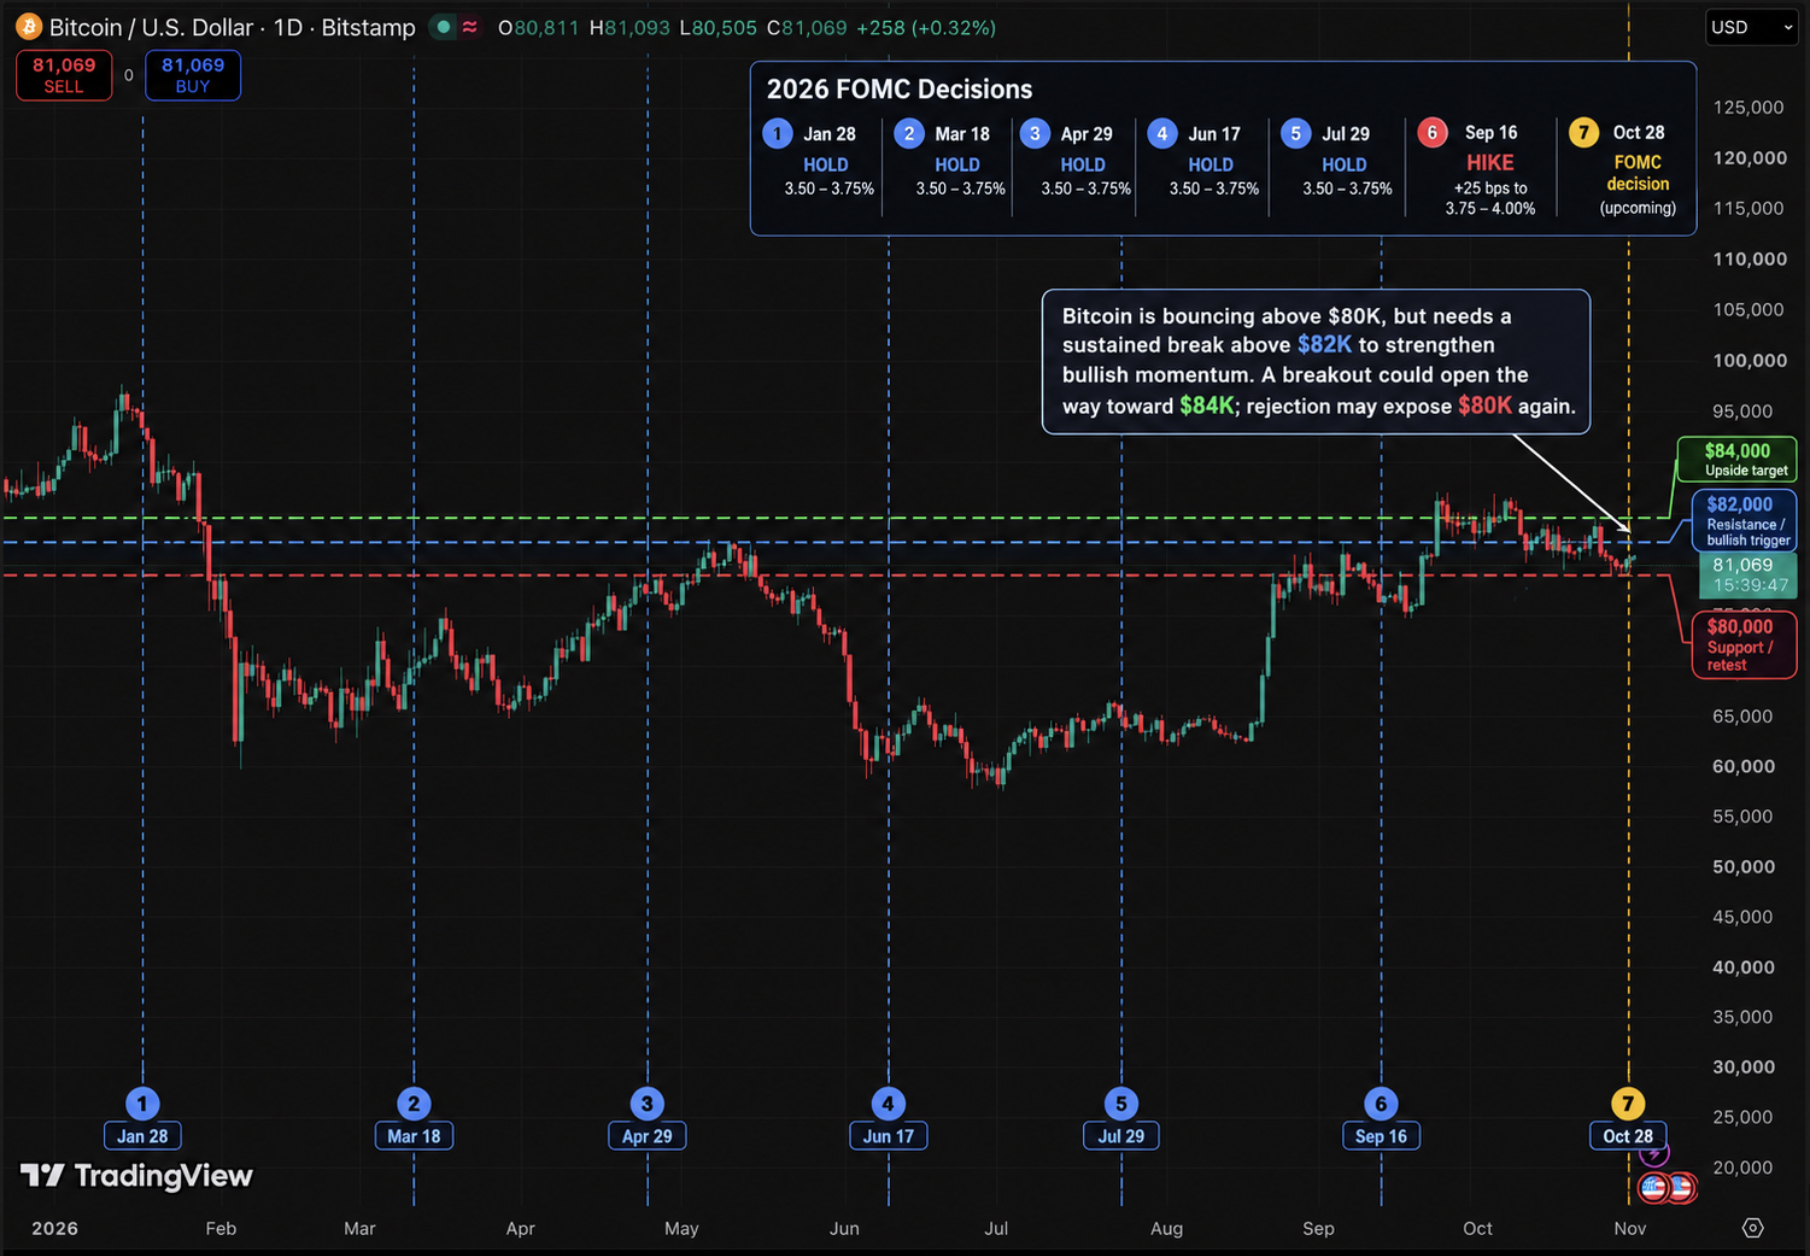1810x1256 pixels.
Task: Click the $82,000 Resistance / bullish trigger label
Action: pyautogui.click(x=1745, y=521)
